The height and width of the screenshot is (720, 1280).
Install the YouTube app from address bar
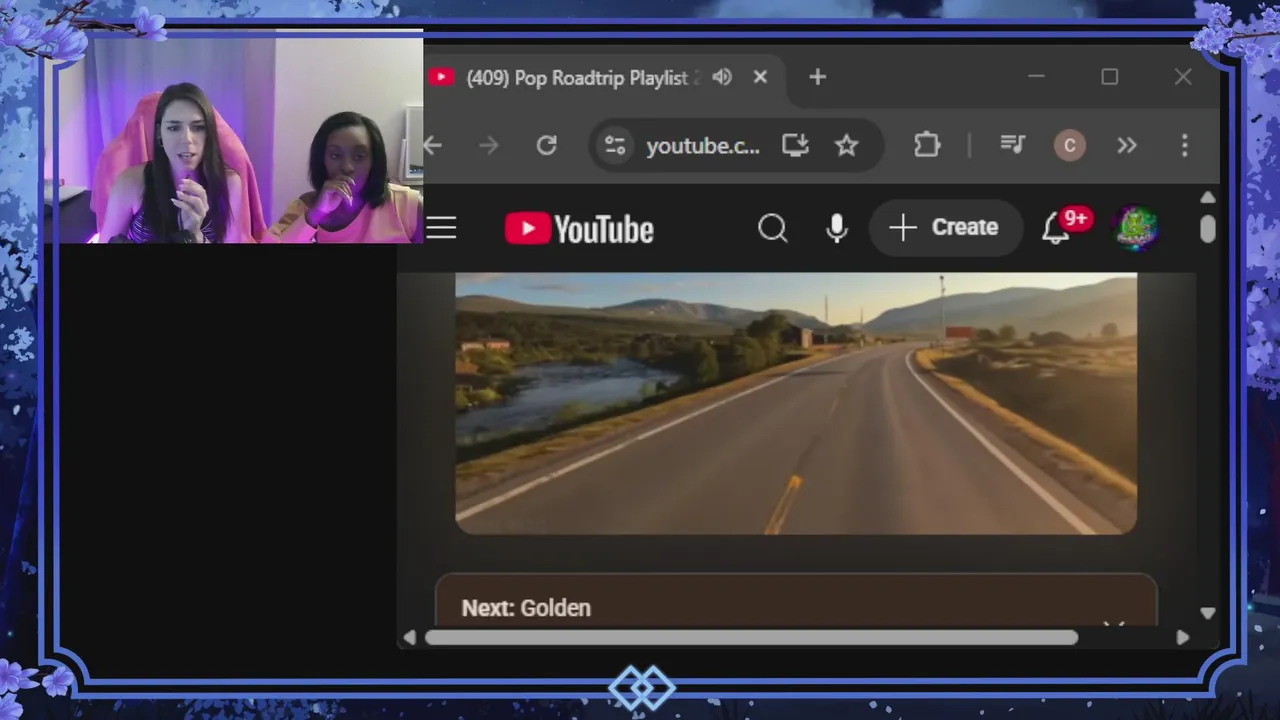point(795,146)
